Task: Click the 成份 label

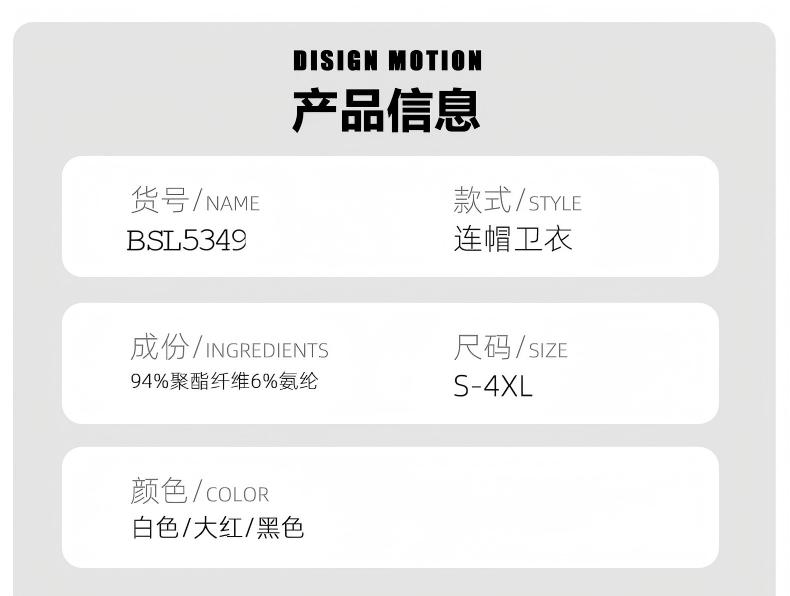Action: (x=159, y=347)
